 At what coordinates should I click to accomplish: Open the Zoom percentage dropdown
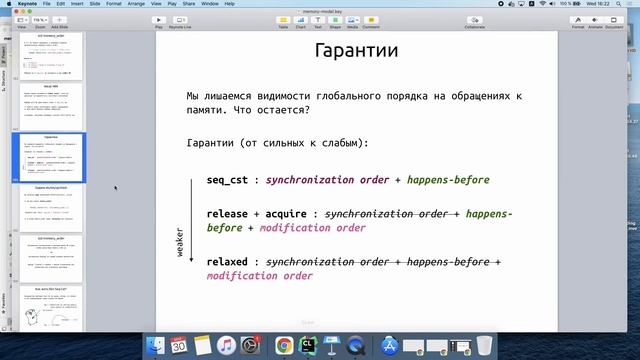tap(40, 20)
